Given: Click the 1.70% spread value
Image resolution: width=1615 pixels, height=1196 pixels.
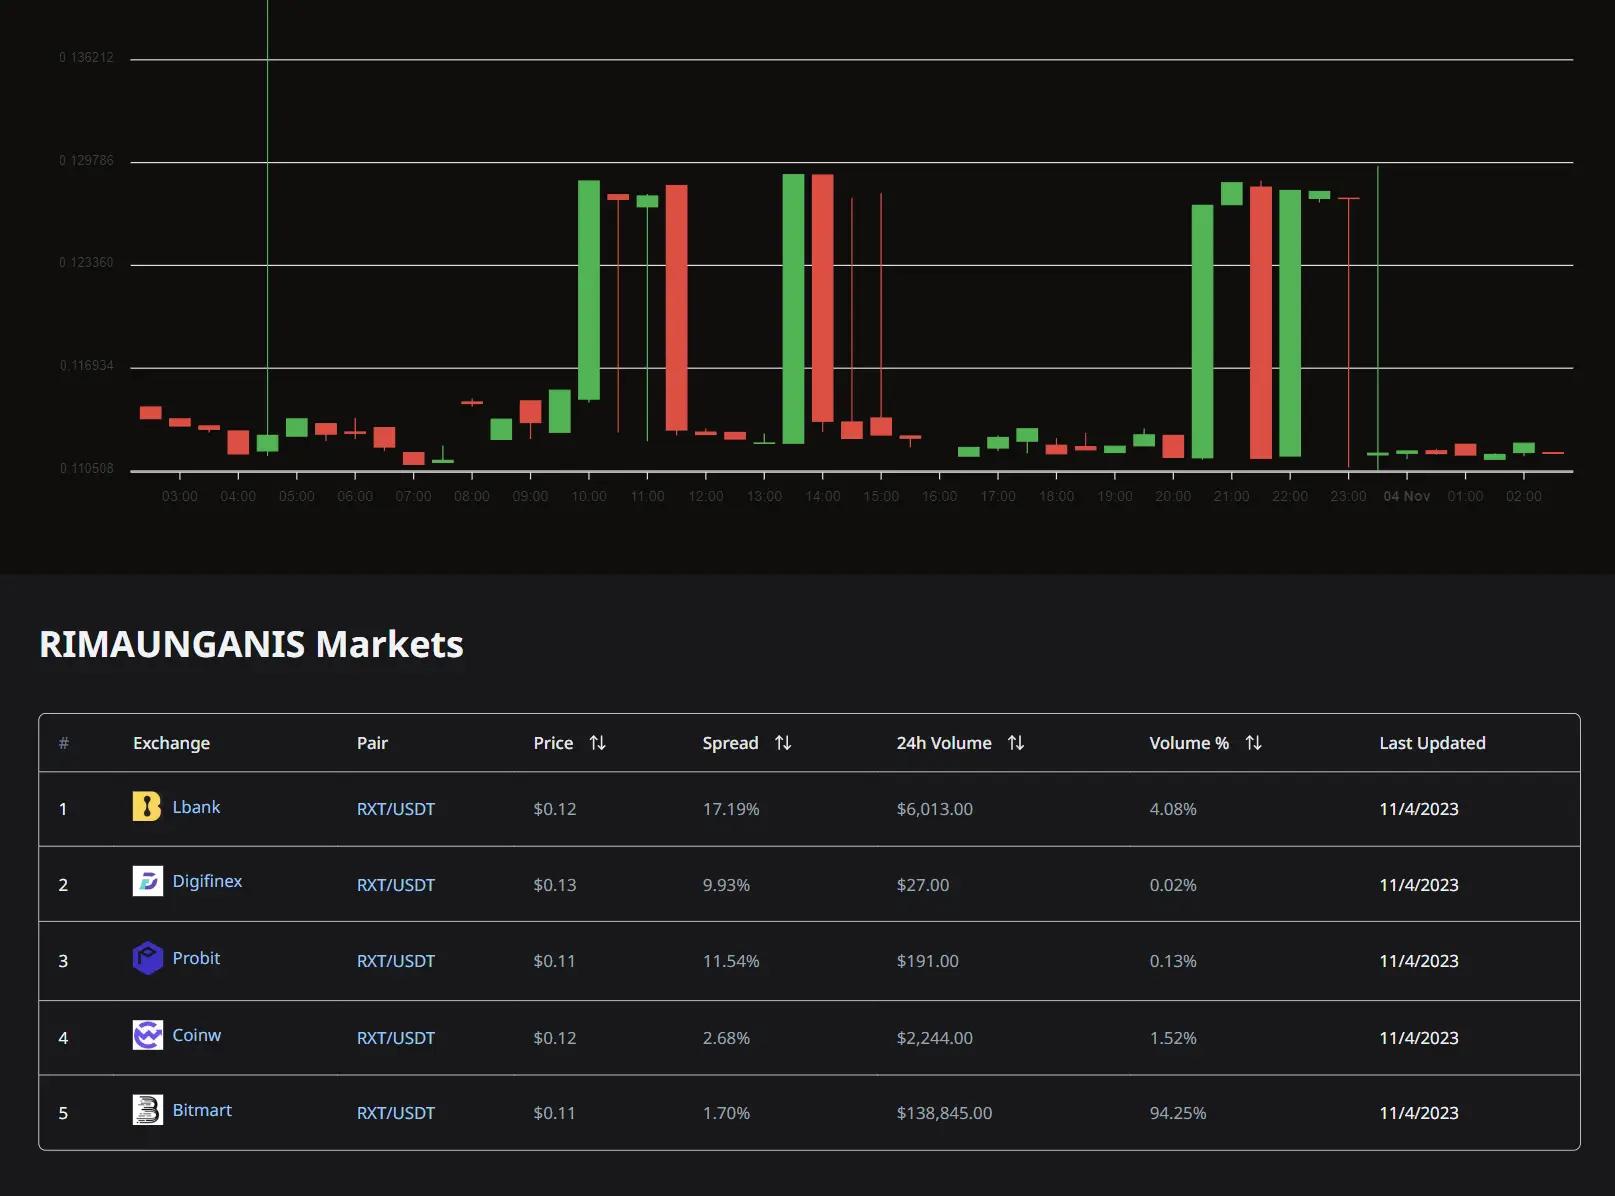Looking at the screenshot, I should (726, 1113).
